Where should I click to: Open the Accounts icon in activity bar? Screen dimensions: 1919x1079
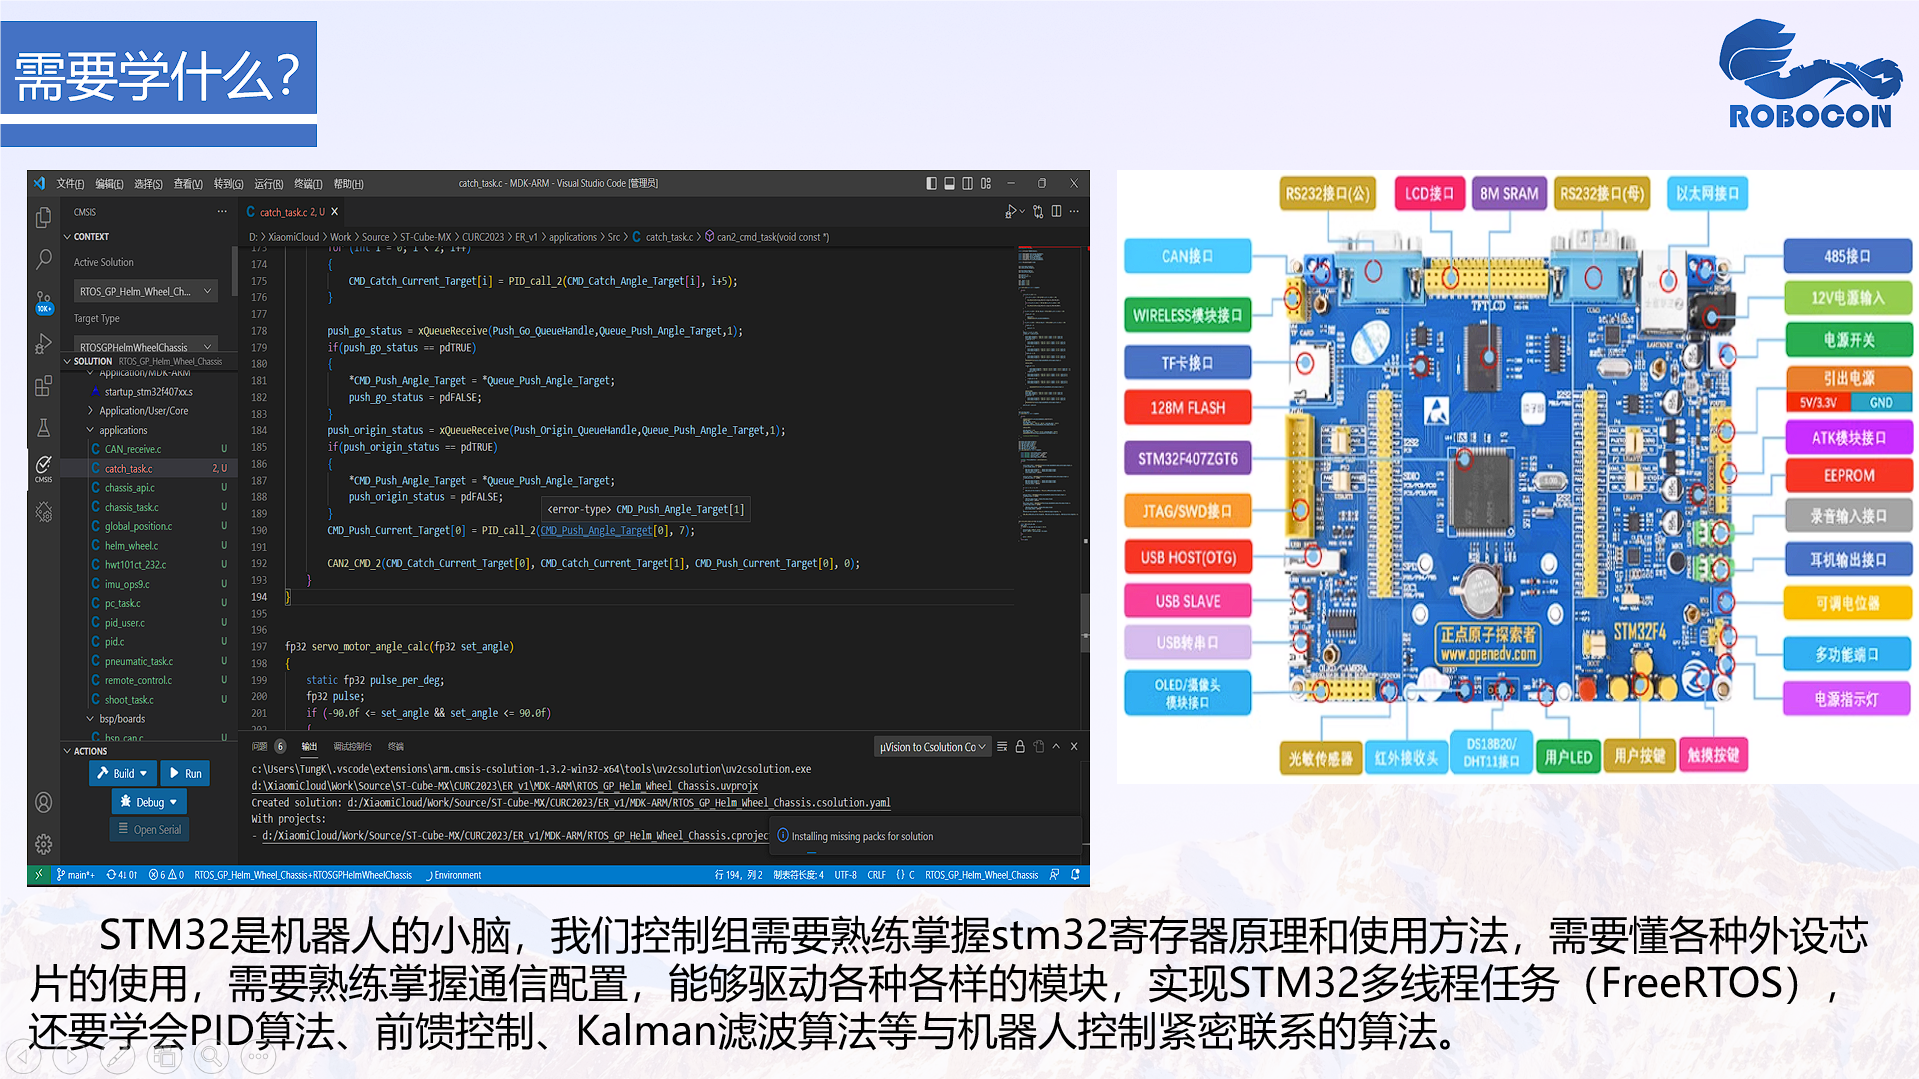tap(43, 802)
